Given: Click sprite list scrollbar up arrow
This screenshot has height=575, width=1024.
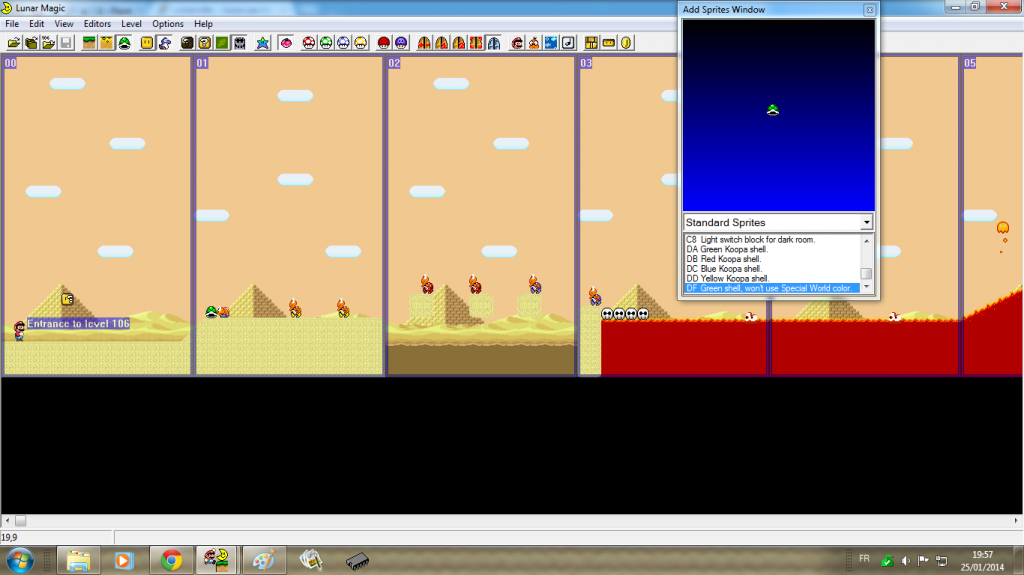Looking at the screenshot, I should pyautogui.click(x=867, y=241).
